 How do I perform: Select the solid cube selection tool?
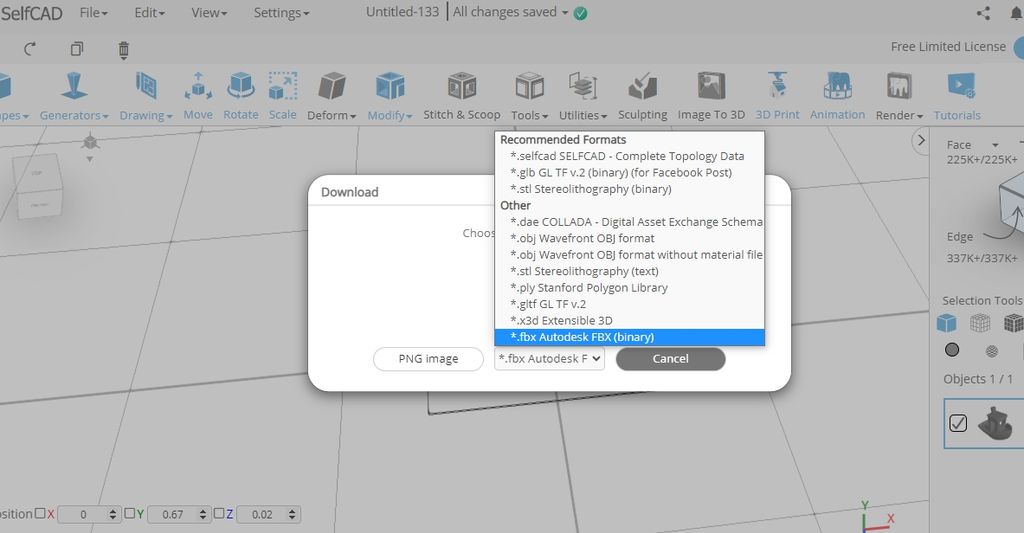[946, 323]
